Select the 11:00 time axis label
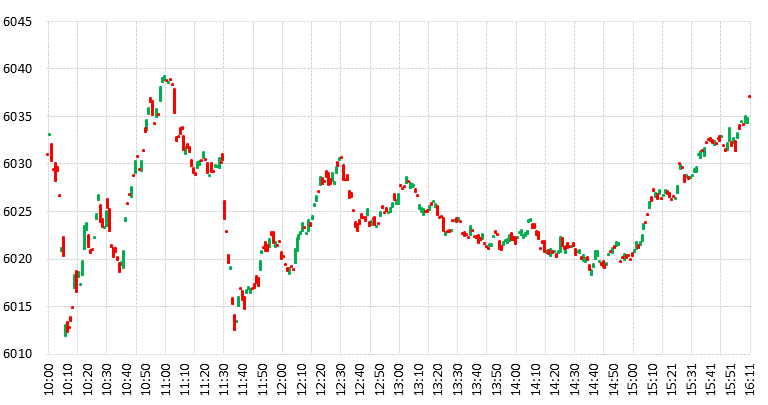The image size is (768, 405). pos(162,380)
